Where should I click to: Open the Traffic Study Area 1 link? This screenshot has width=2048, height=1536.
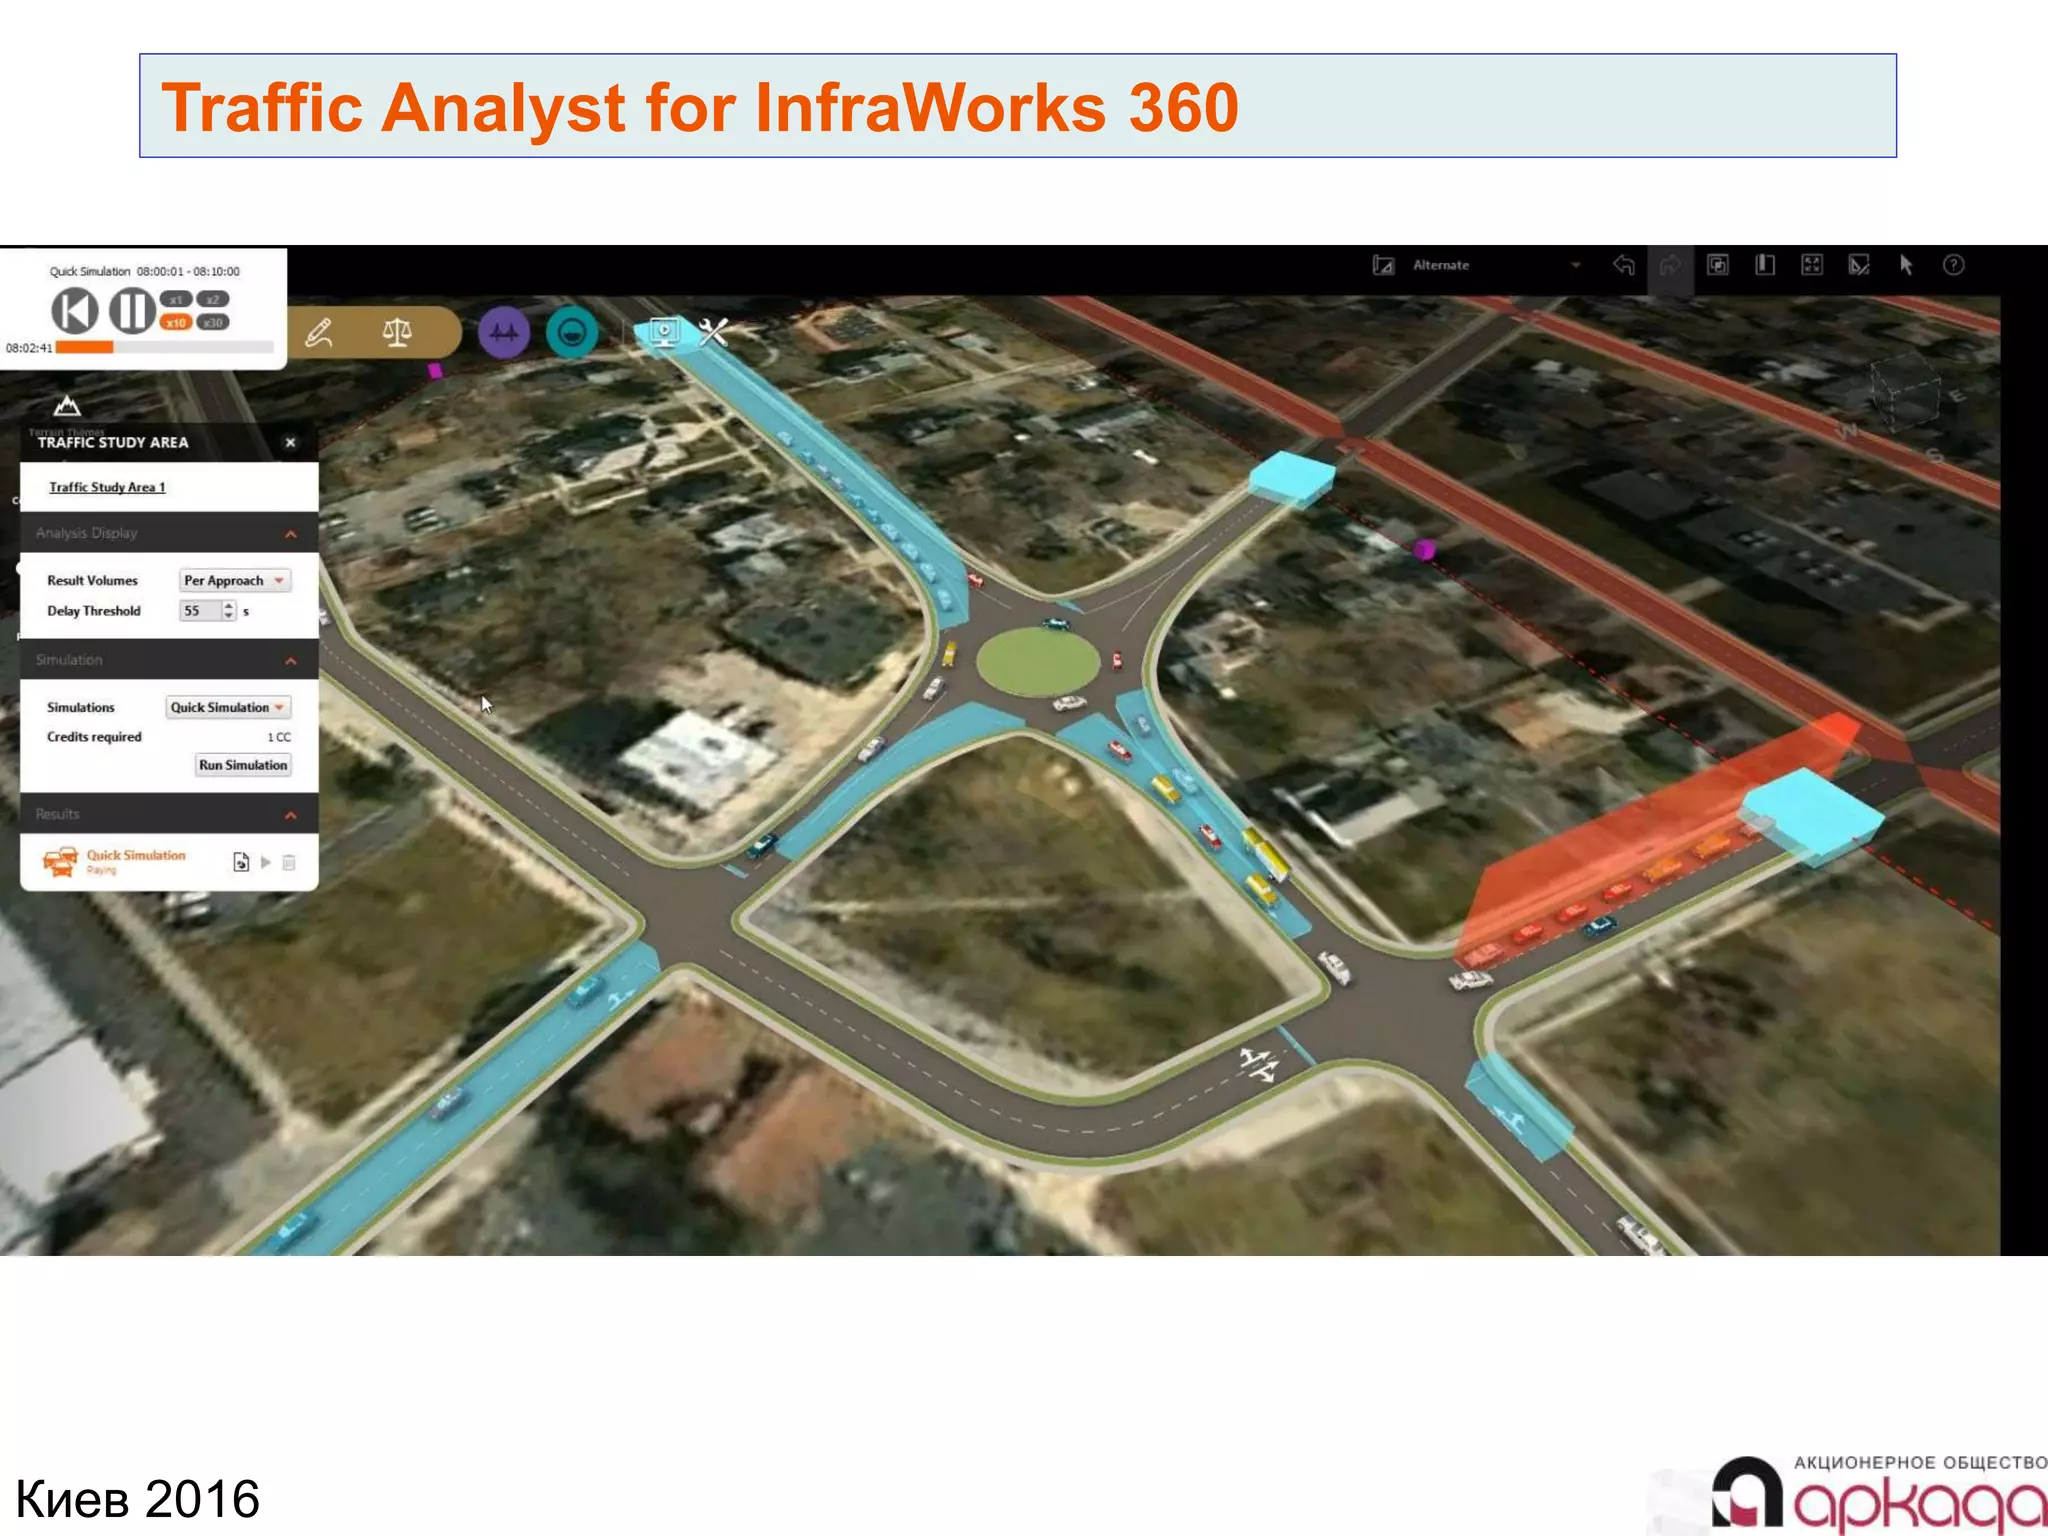(107, 487)
